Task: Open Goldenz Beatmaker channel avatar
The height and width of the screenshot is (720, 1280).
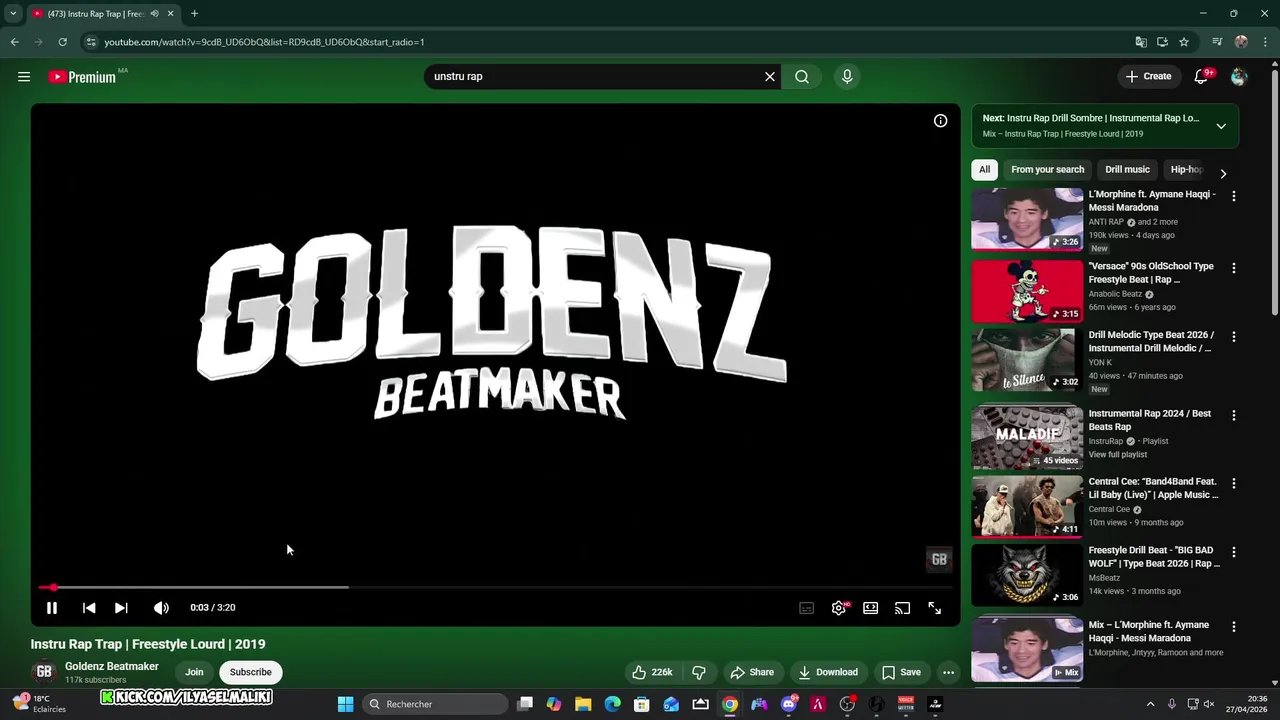Action: [44, 672]
